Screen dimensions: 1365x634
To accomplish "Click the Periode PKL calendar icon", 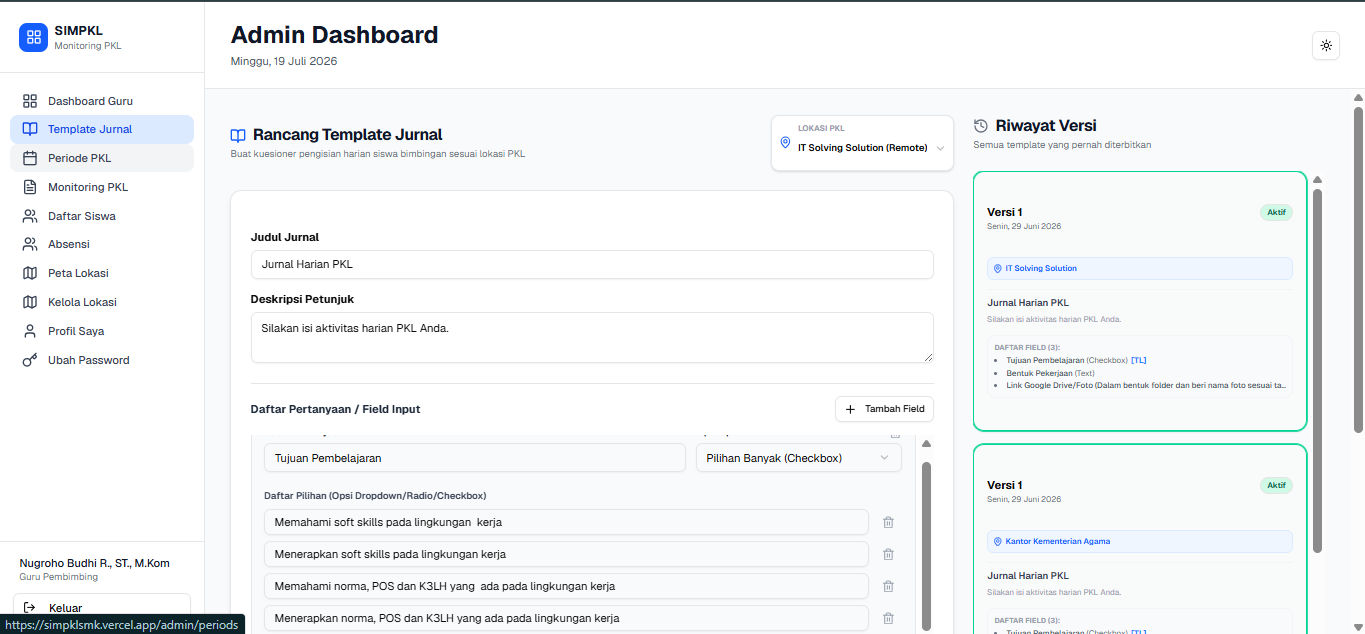I will [30, 158].
